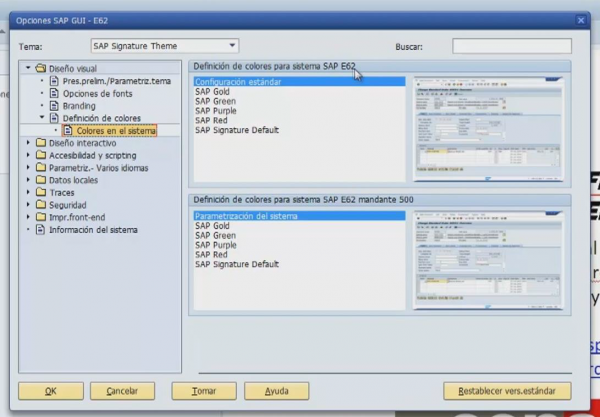Expand the Traces folder
The width and height of the screenshot is (600, 417).
tap(28, 192)
